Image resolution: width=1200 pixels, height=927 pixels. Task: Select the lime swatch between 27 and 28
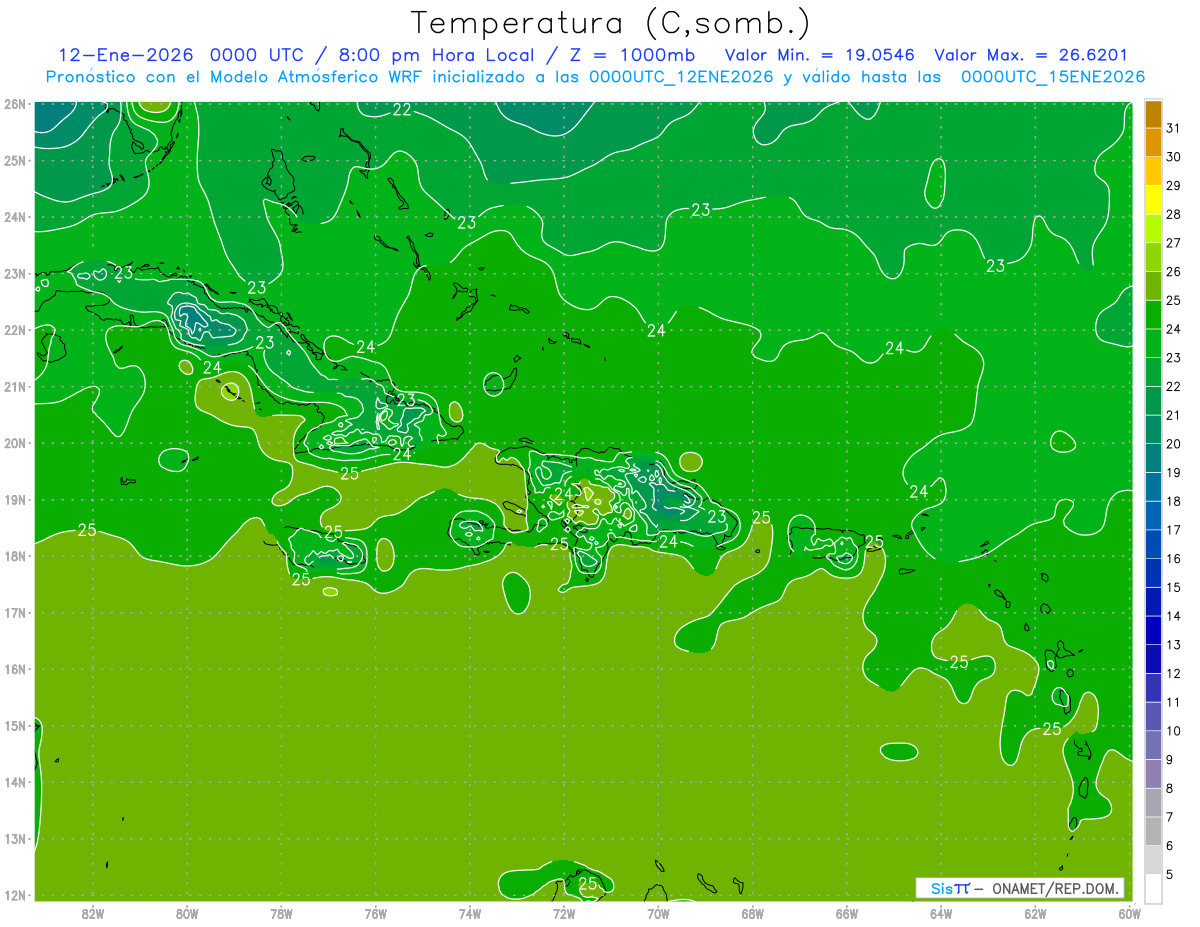(1153, 229)
